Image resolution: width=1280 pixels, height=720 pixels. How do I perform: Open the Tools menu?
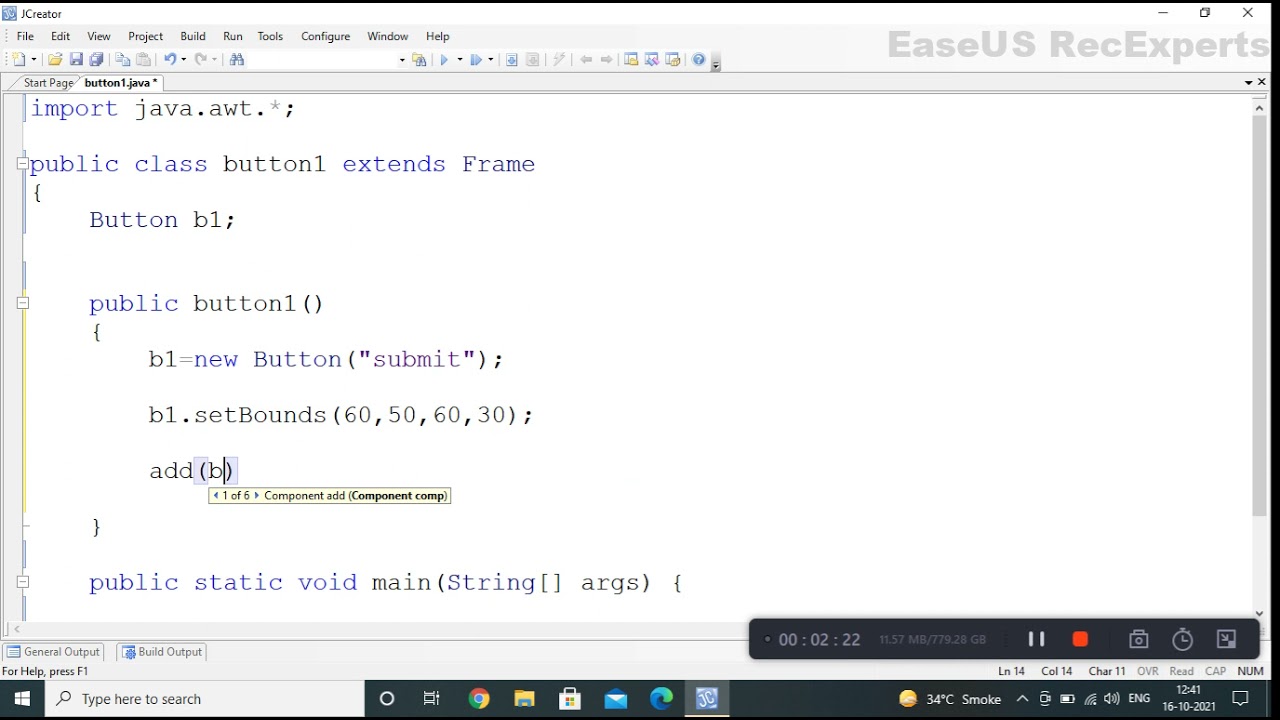pos(270,36)
